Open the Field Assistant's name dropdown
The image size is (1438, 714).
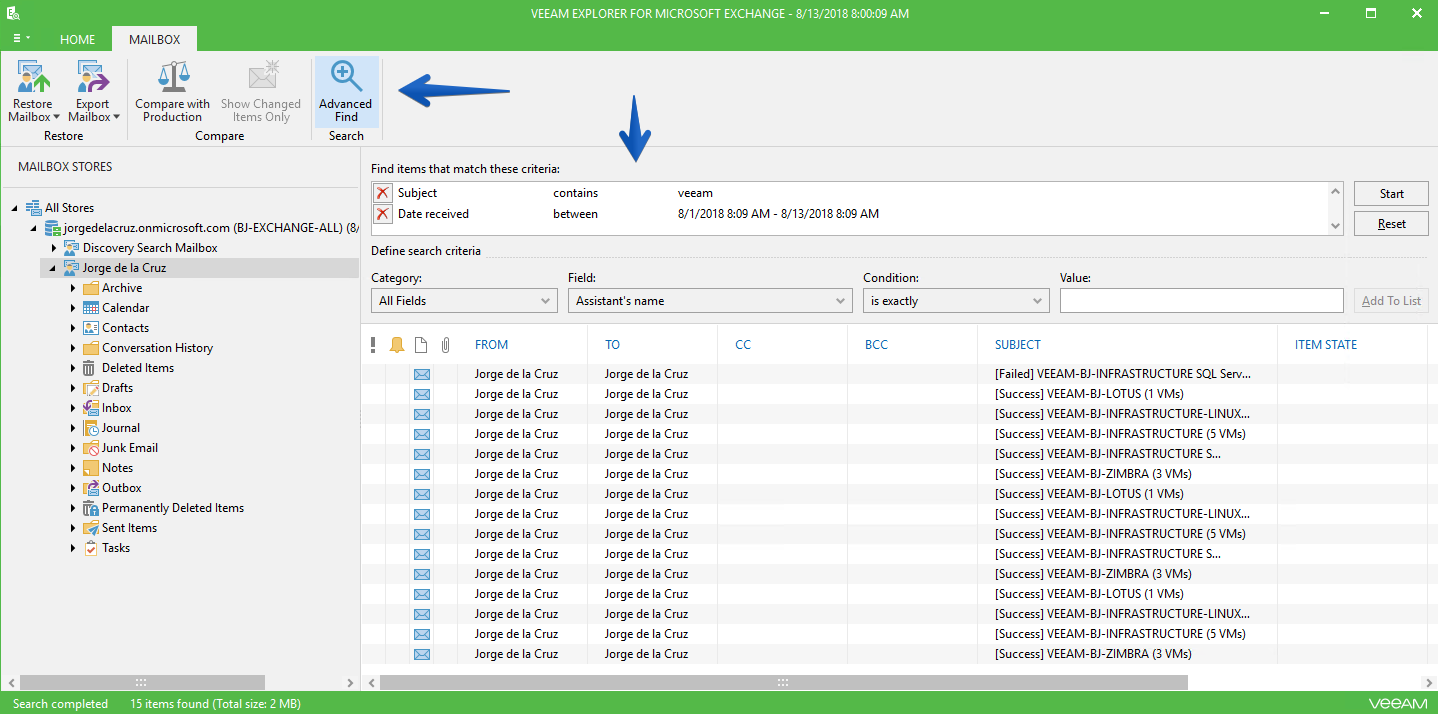coord(710,301)
